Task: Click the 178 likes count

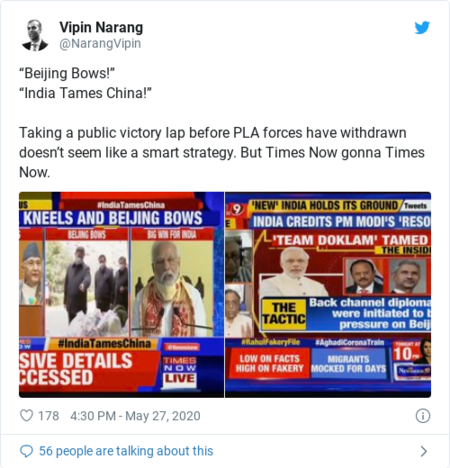Action: pos(48,416)
